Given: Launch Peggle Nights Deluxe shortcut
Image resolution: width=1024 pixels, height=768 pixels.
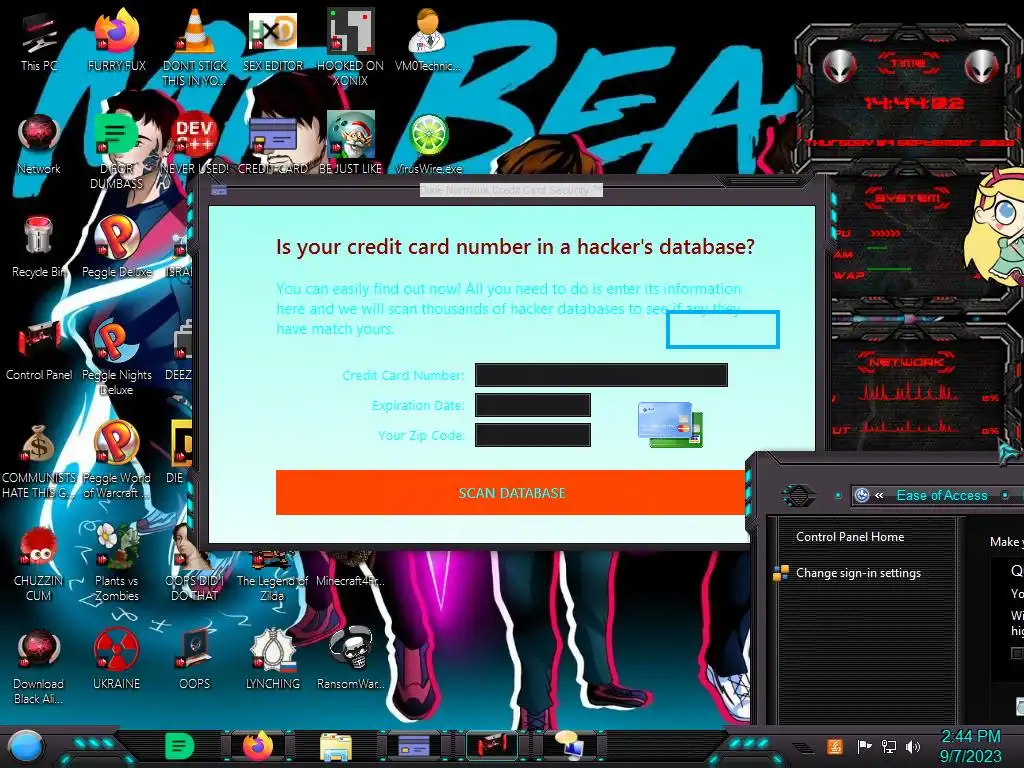Looking at the screenshot, I should coord(116,357).
